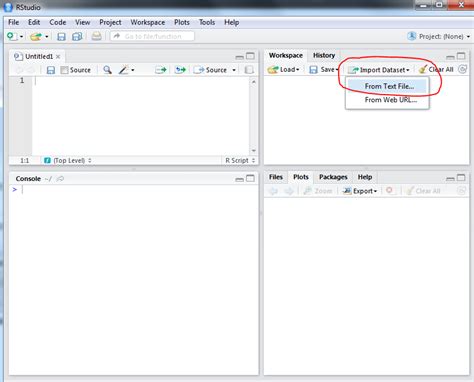Open the code tools wand dropdown

127,70
